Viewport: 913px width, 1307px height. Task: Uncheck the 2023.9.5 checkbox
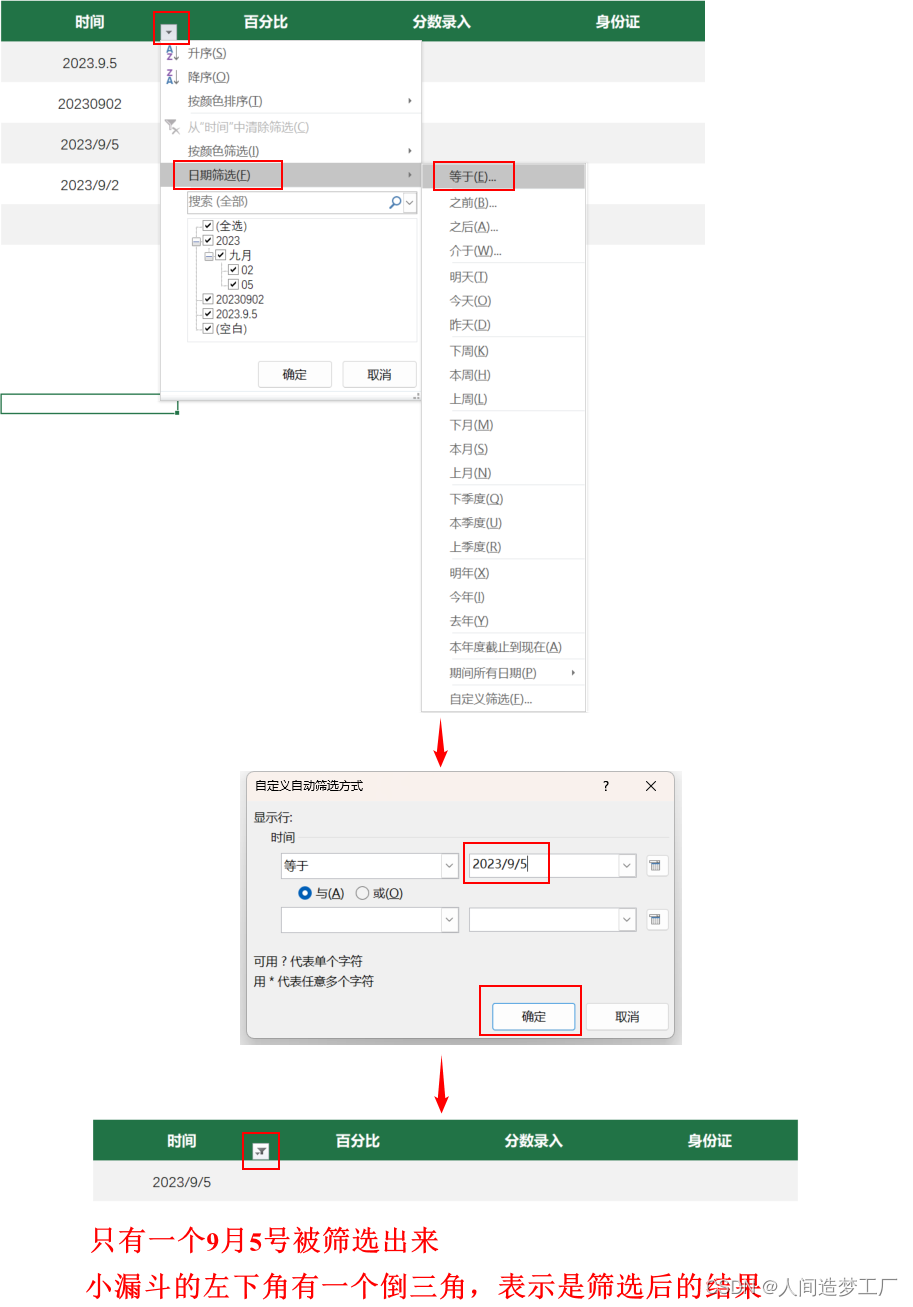tap(208, 314)
